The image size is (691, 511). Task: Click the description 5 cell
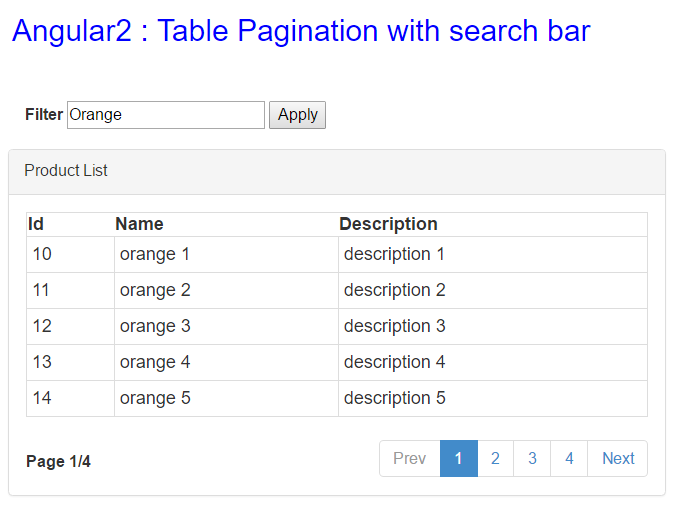click(493, 399)
